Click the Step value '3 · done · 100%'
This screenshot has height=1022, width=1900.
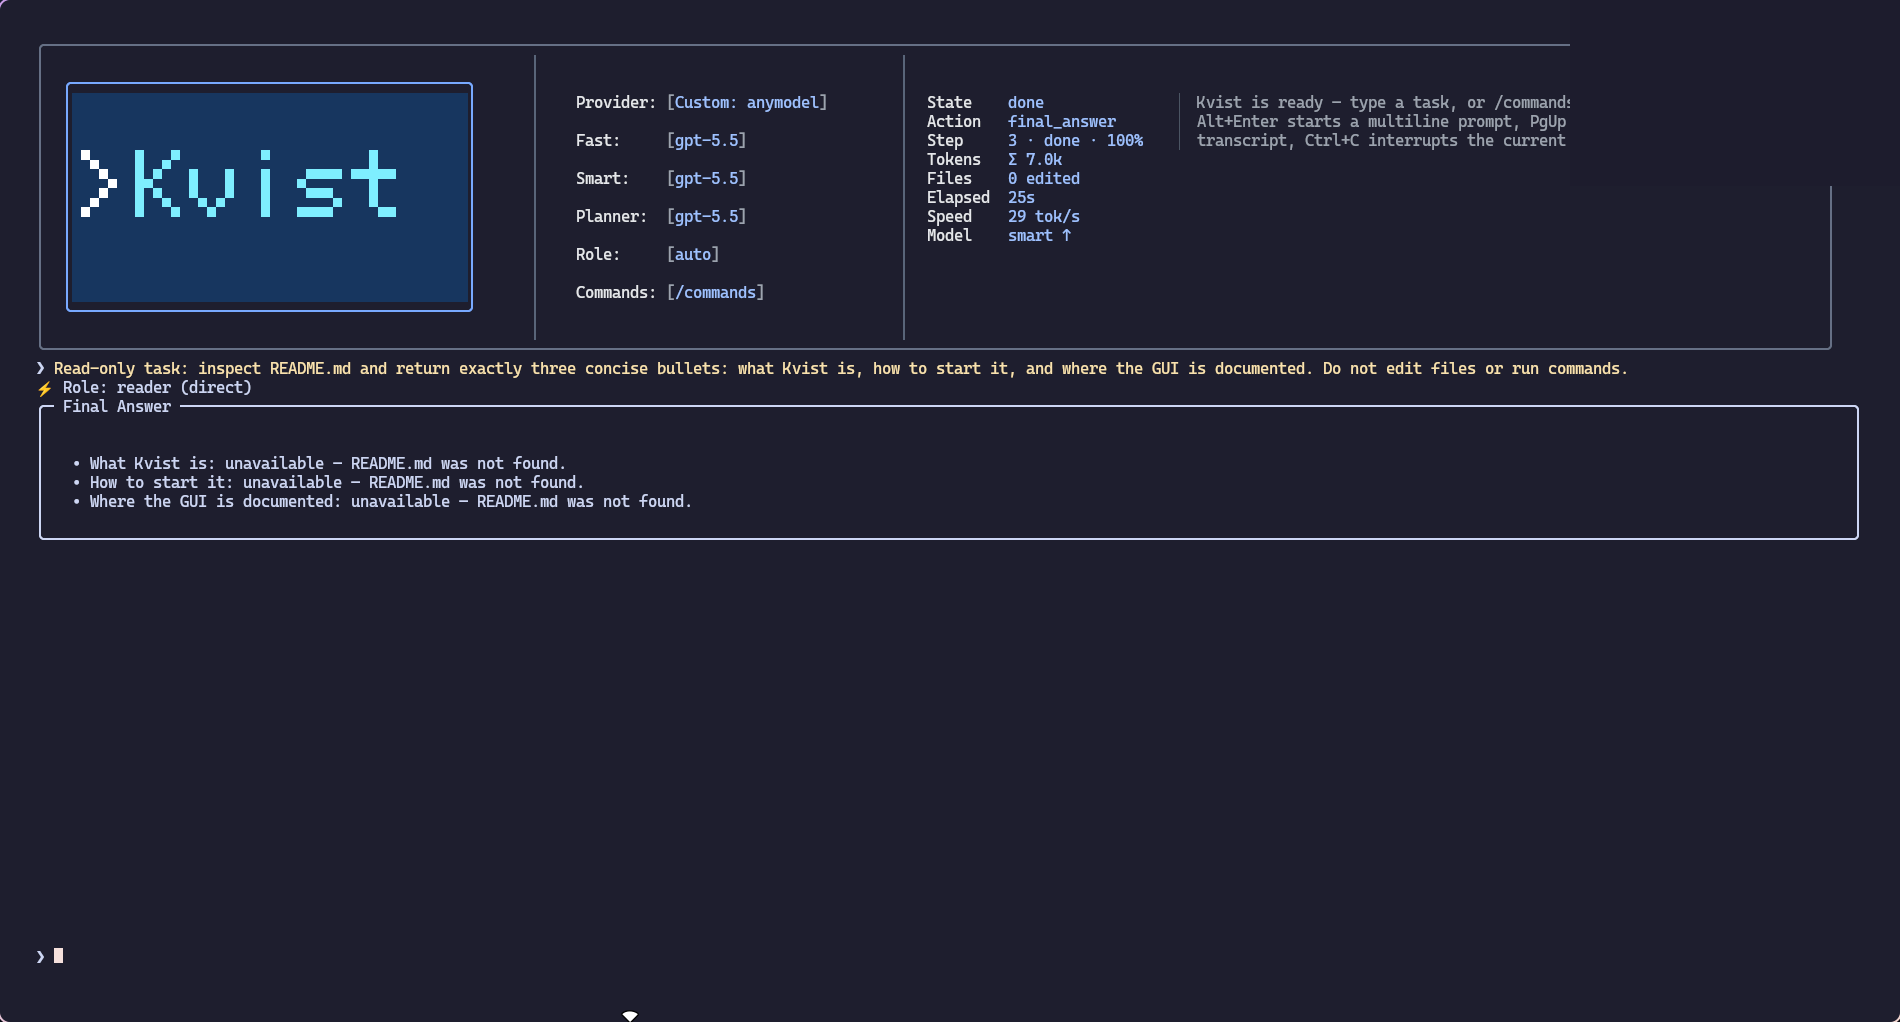1075,140
